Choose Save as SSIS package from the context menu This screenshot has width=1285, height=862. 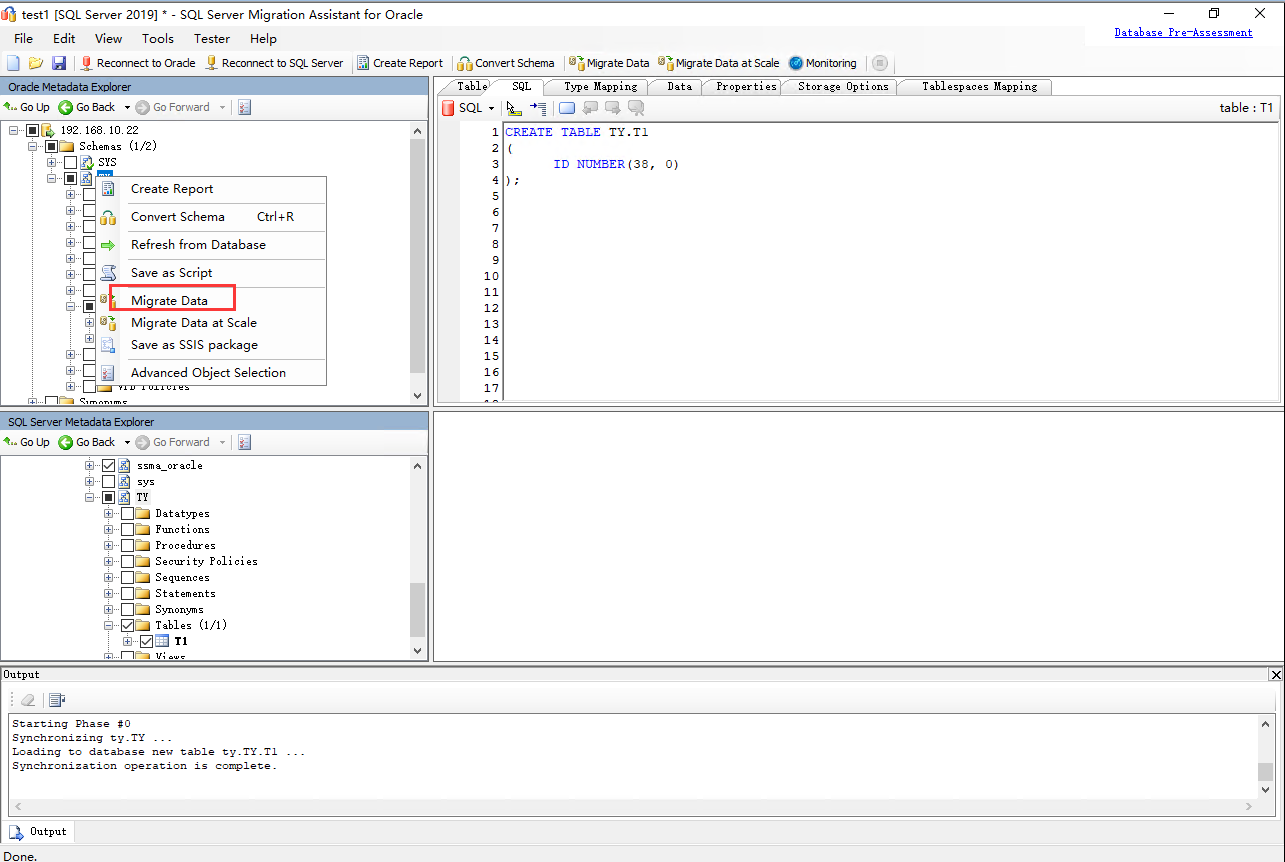pos(195,345)
